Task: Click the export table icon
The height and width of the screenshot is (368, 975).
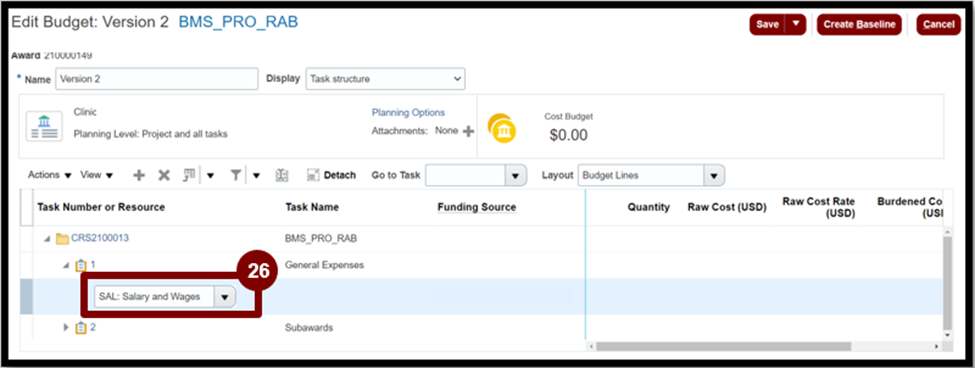Action: 188,175
